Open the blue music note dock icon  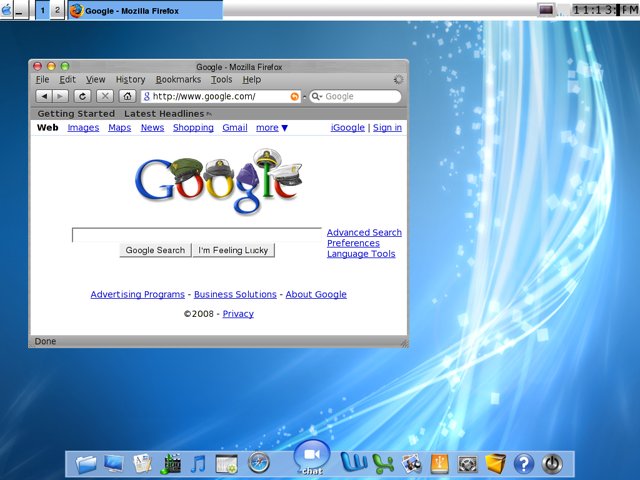[198, 464]
